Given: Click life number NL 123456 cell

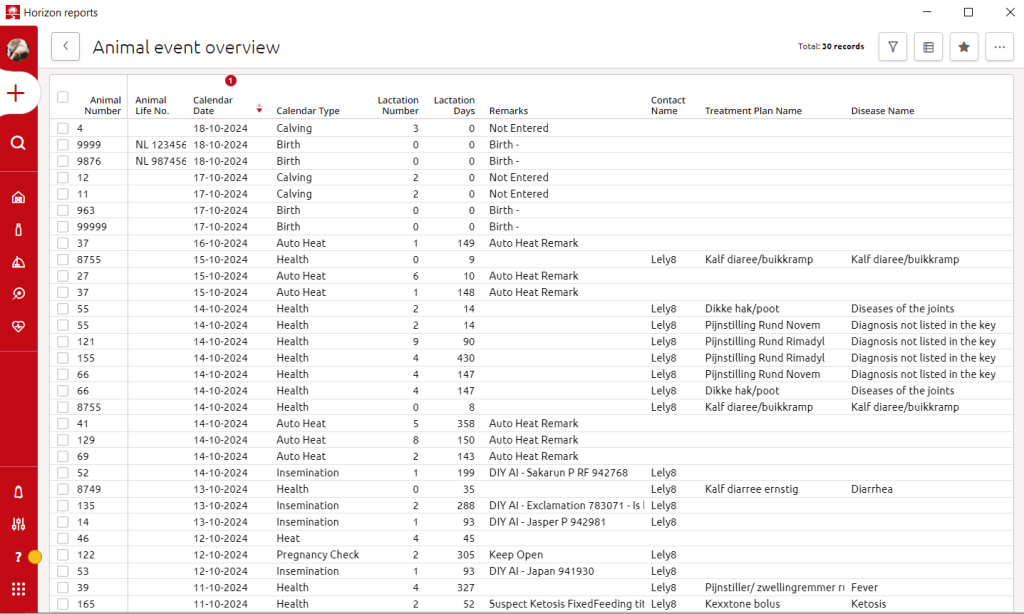Looking at the screenshot, I should (160, 144).
